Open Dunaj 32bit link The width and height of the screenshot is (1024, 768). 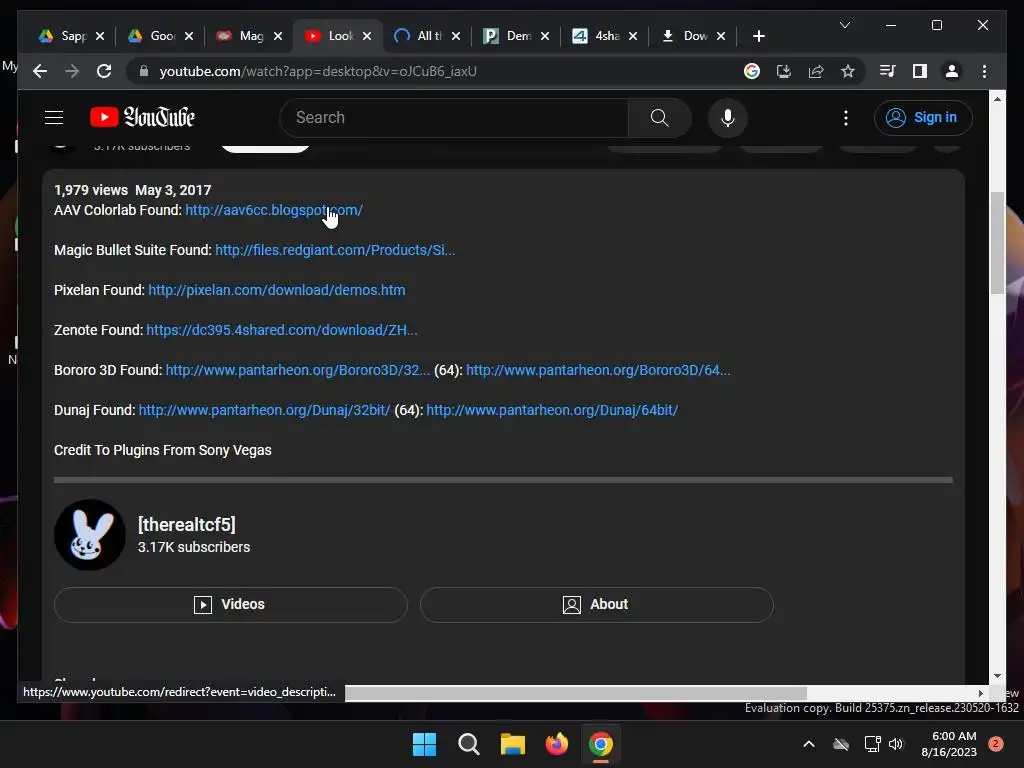[x=264, y=410]
